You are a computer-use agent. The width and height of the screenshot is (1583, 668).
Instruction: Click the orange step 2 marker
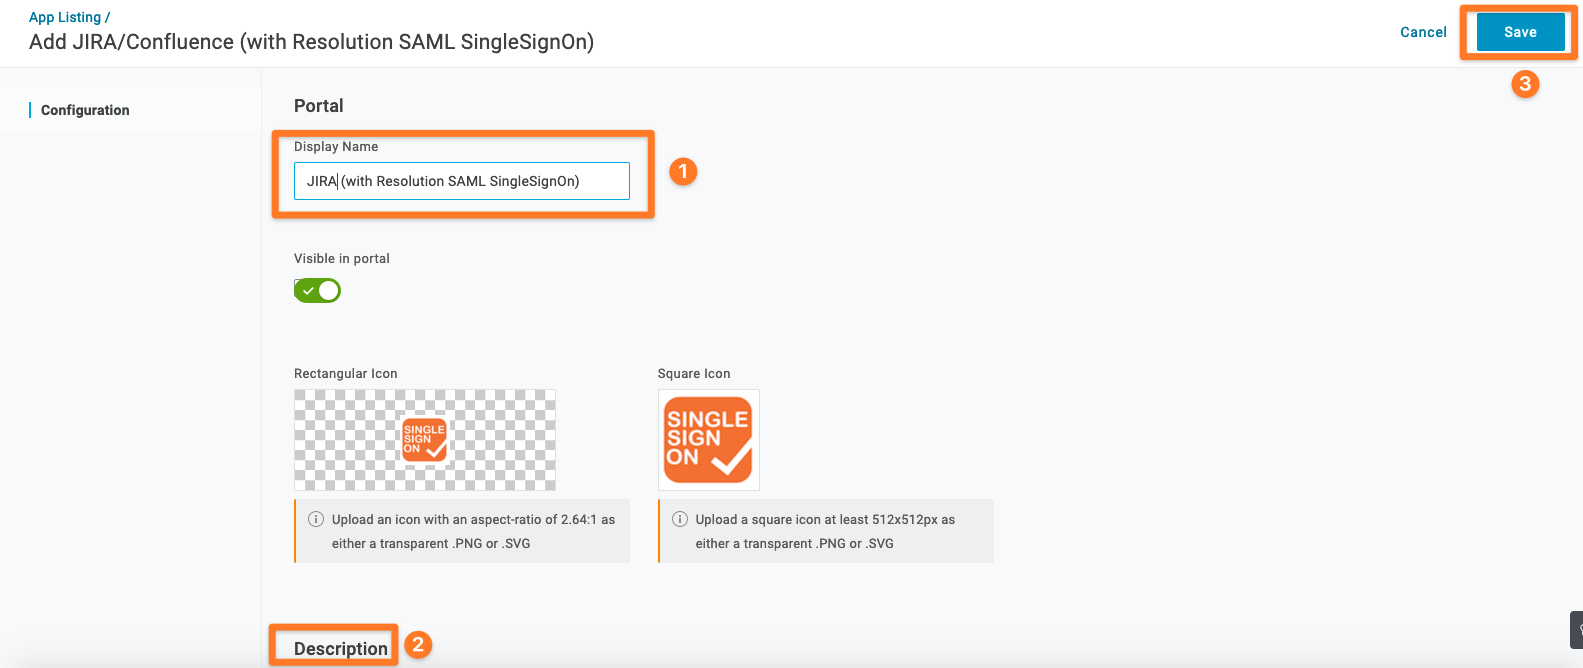click(418, 645)
